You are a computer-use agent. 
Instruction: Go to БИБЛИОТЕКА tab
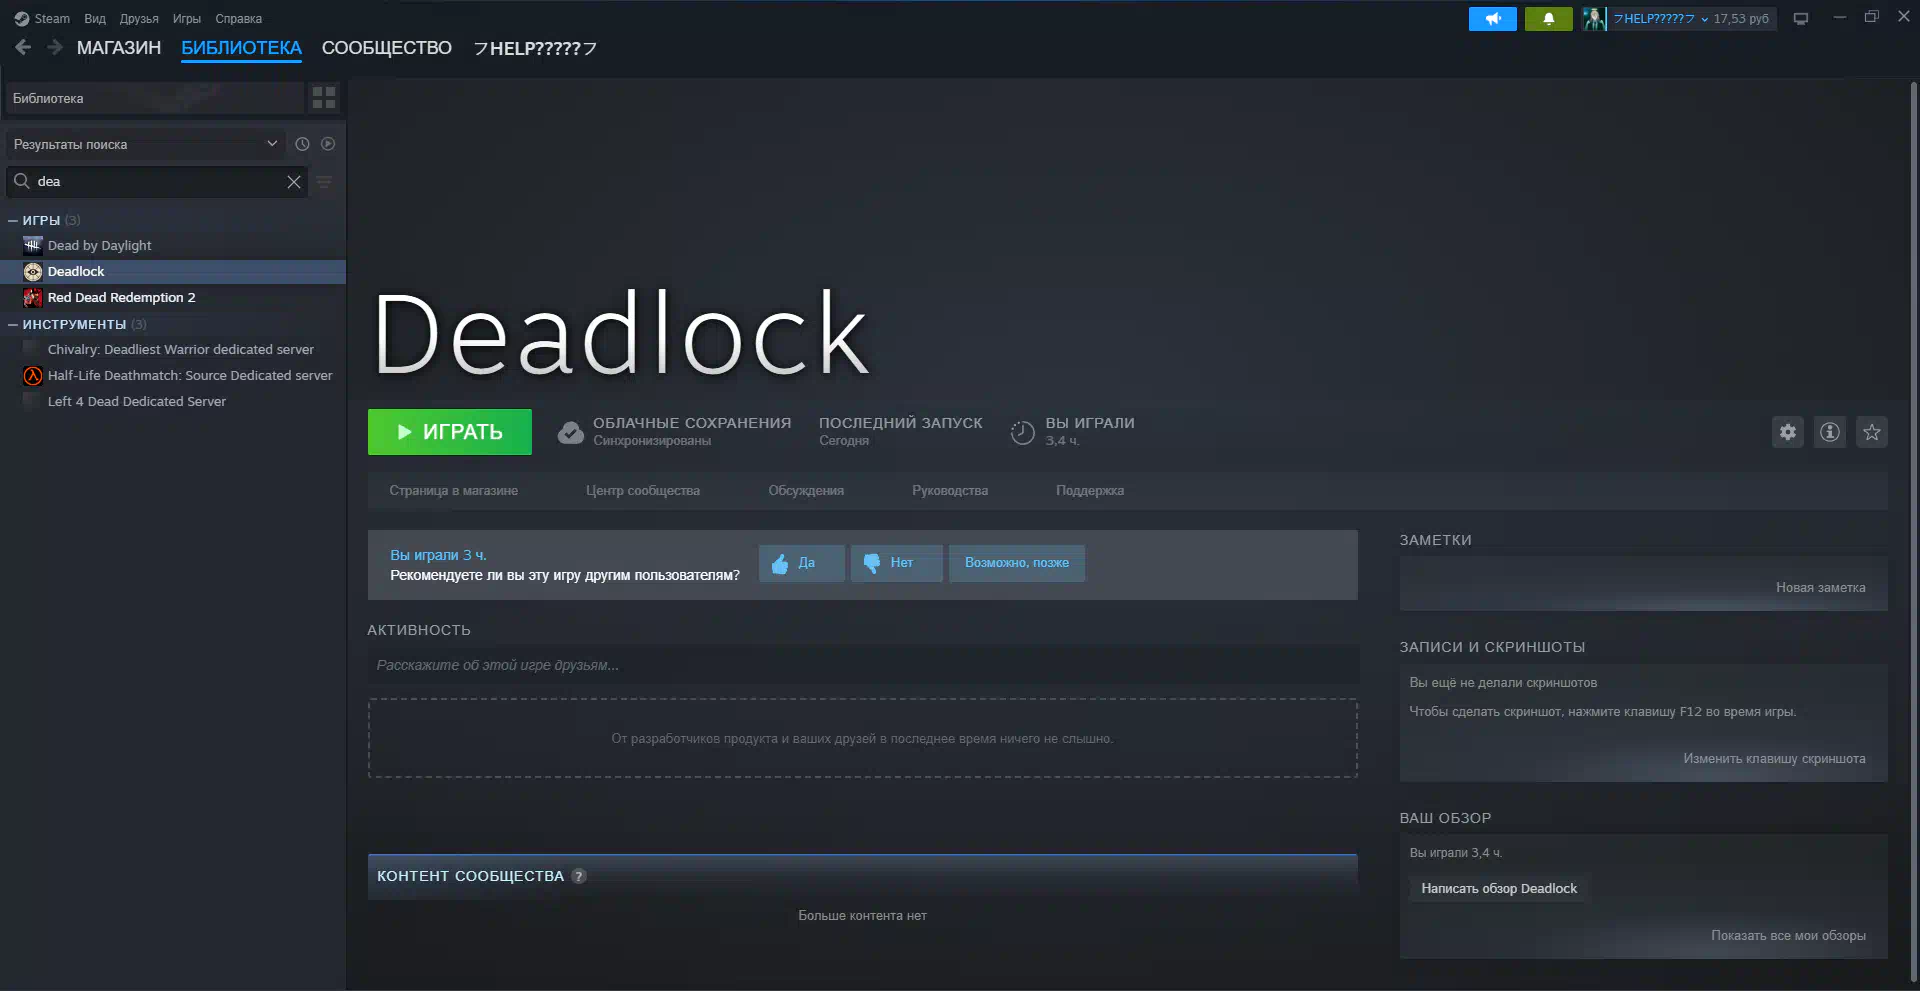pyautogui.click(x=241, y=48)
